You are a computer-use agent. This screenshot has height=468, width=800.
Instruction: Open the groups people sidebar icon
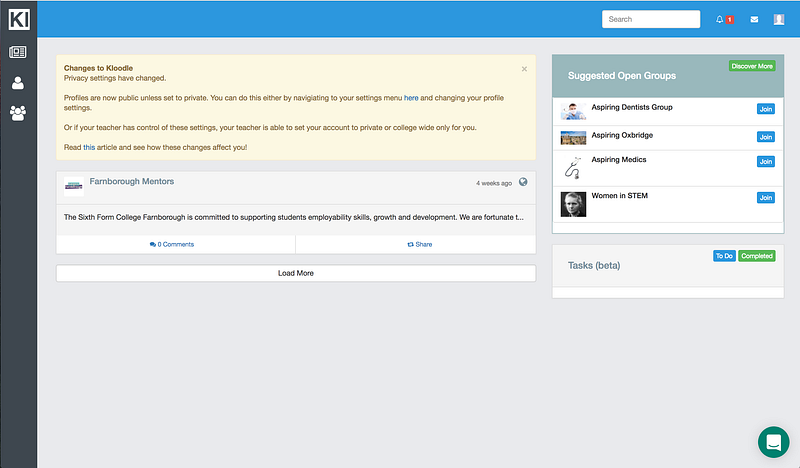pyautogui.click(x=18, y=113)
